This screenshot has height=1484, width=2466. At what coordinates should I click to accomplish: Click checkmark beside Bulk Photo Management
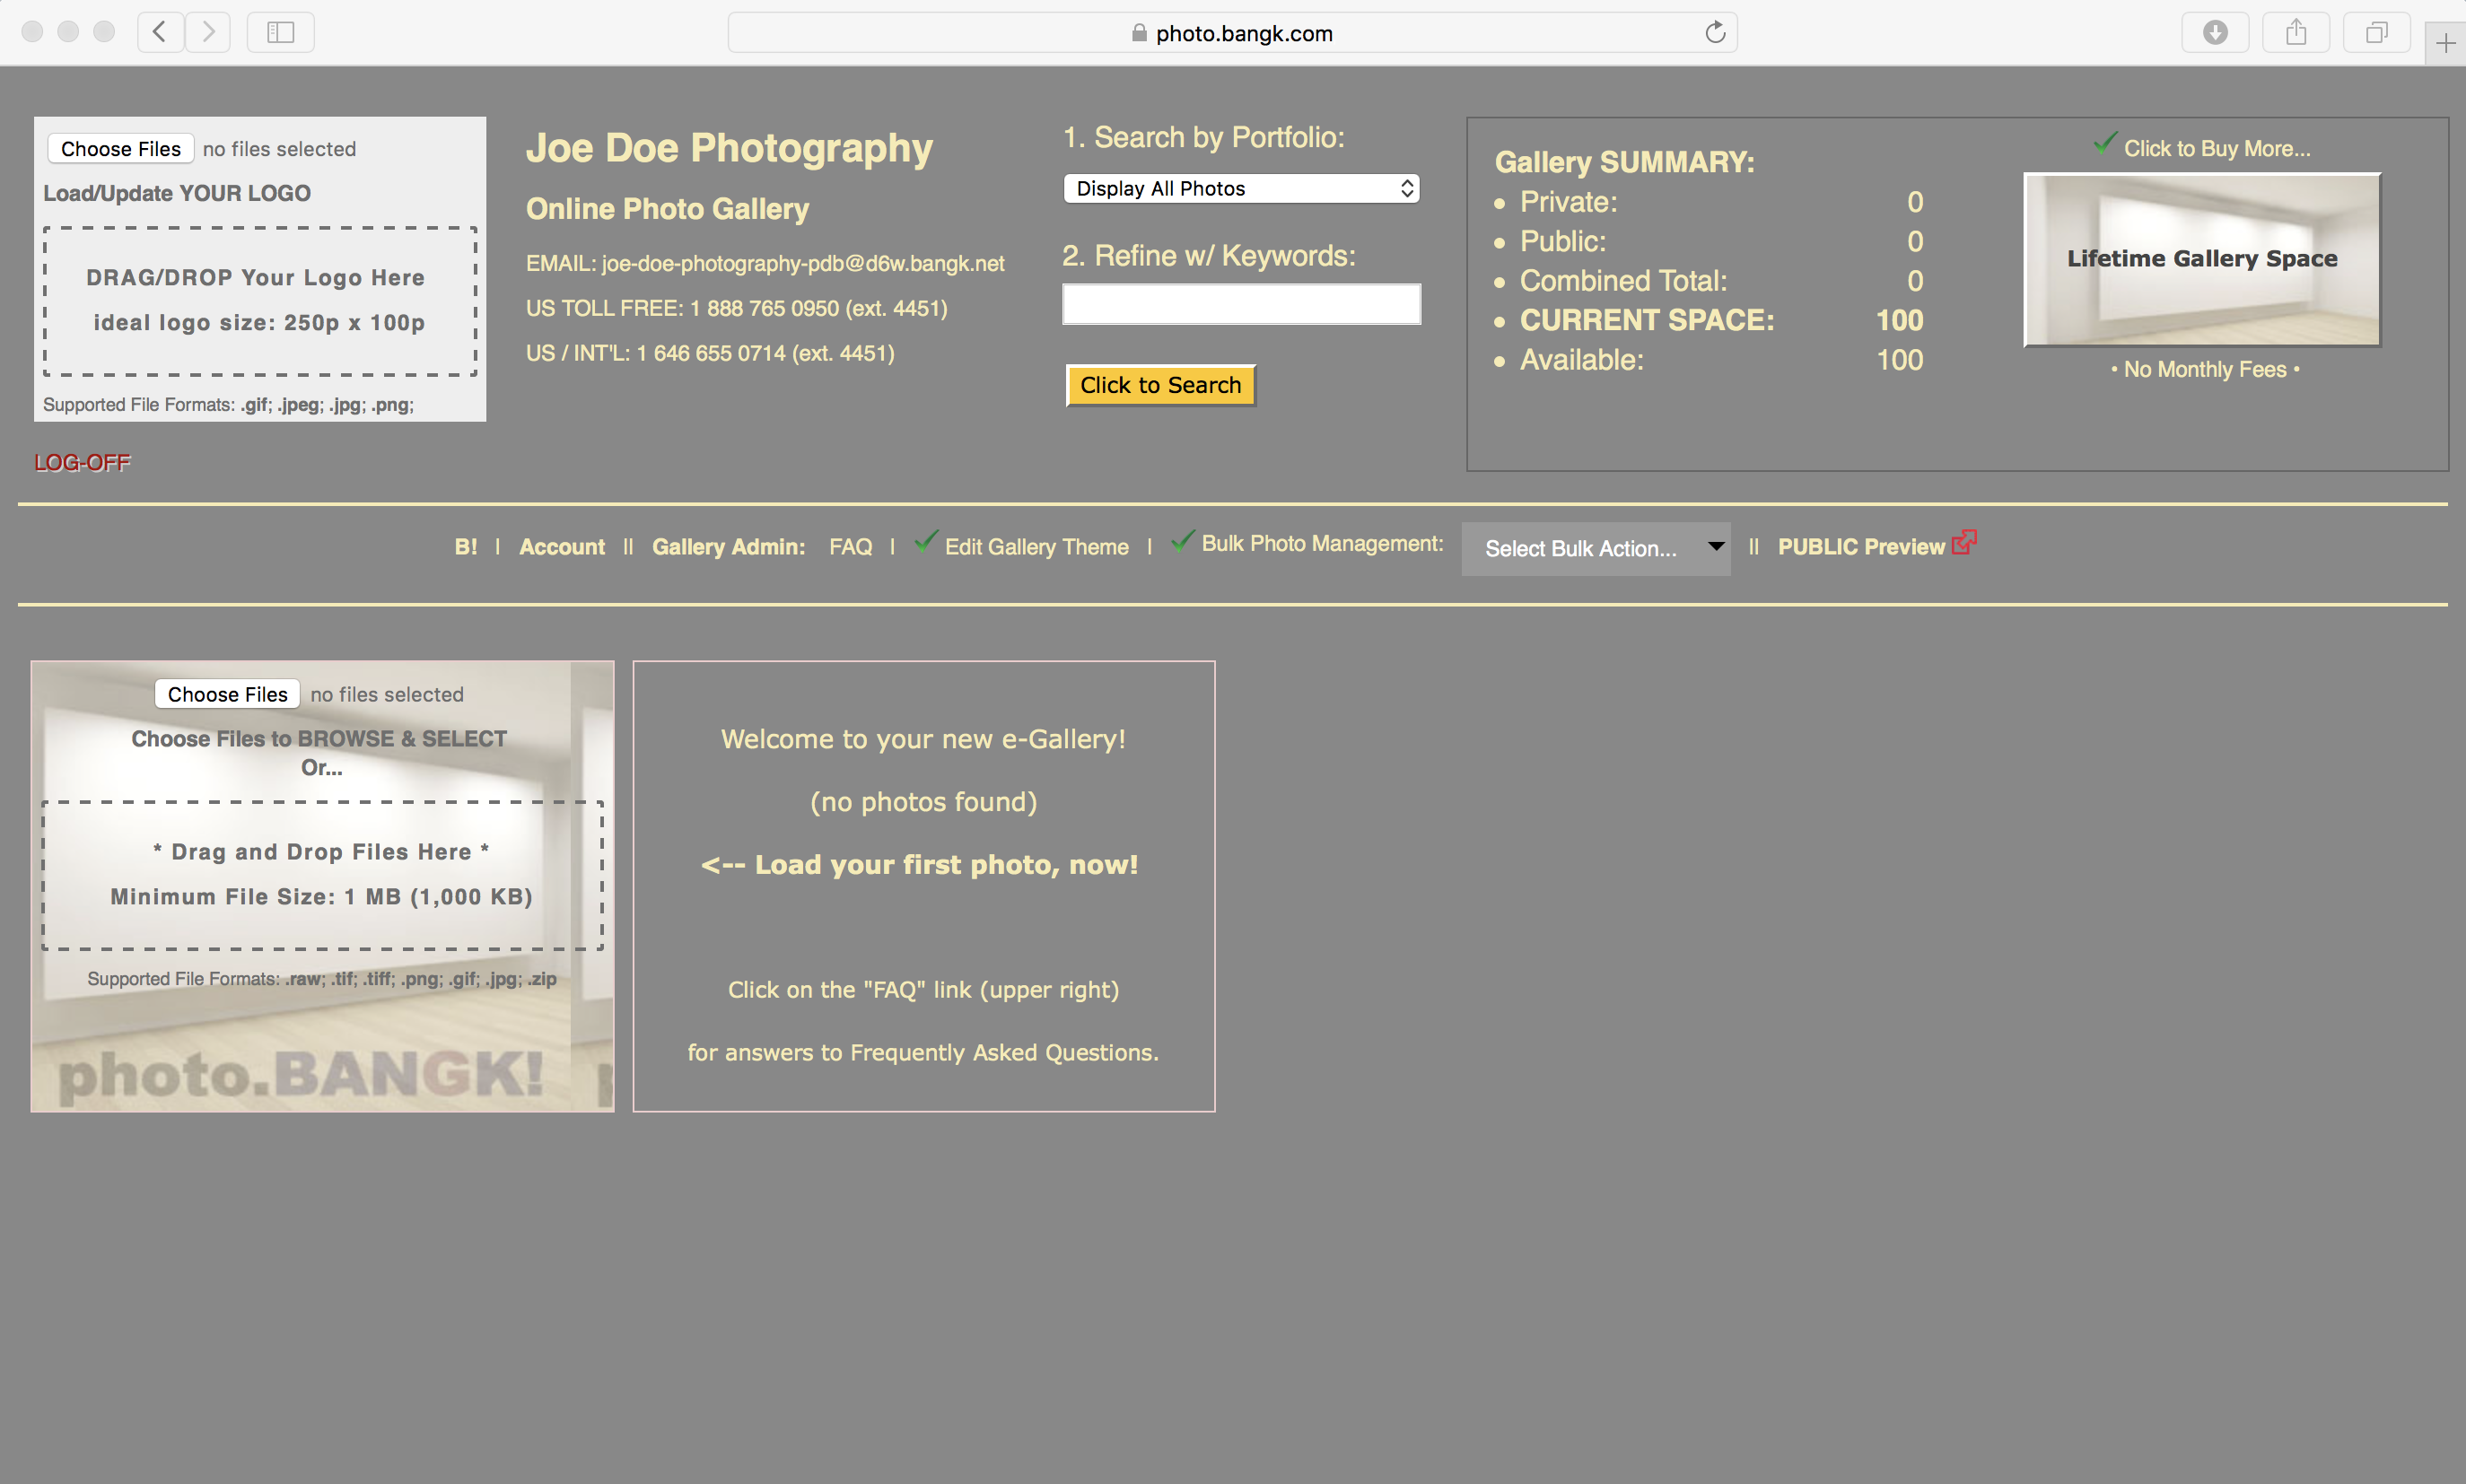click(x=1182, y=541)
